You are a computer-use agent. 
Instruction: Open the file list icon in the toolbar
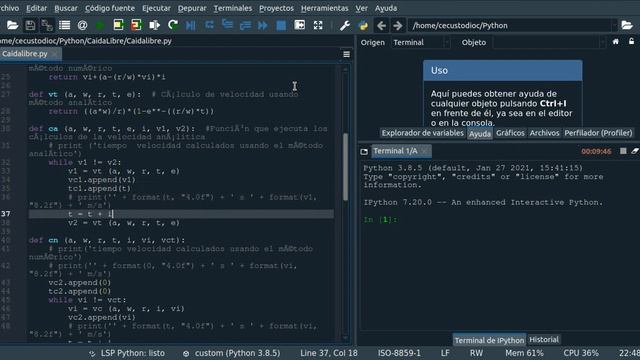(x=64, y=25)
